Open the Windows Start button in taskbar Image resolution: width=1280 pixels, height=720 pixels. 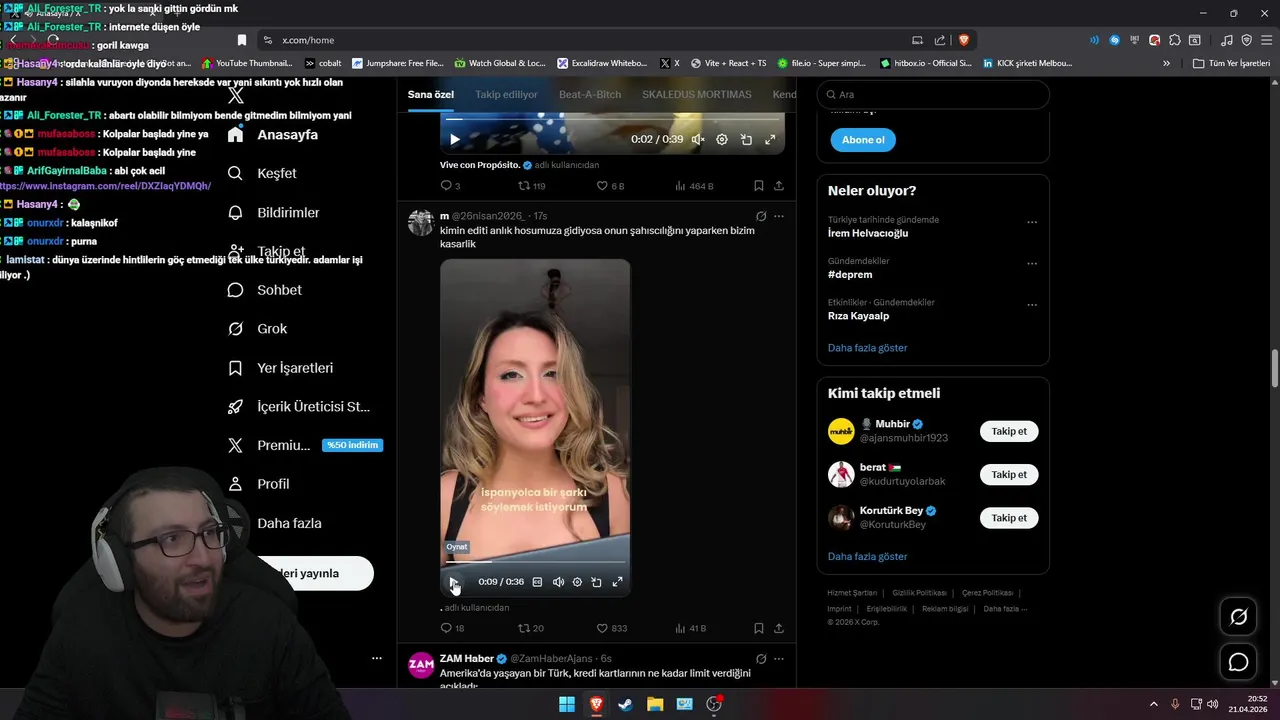(566, 704)
